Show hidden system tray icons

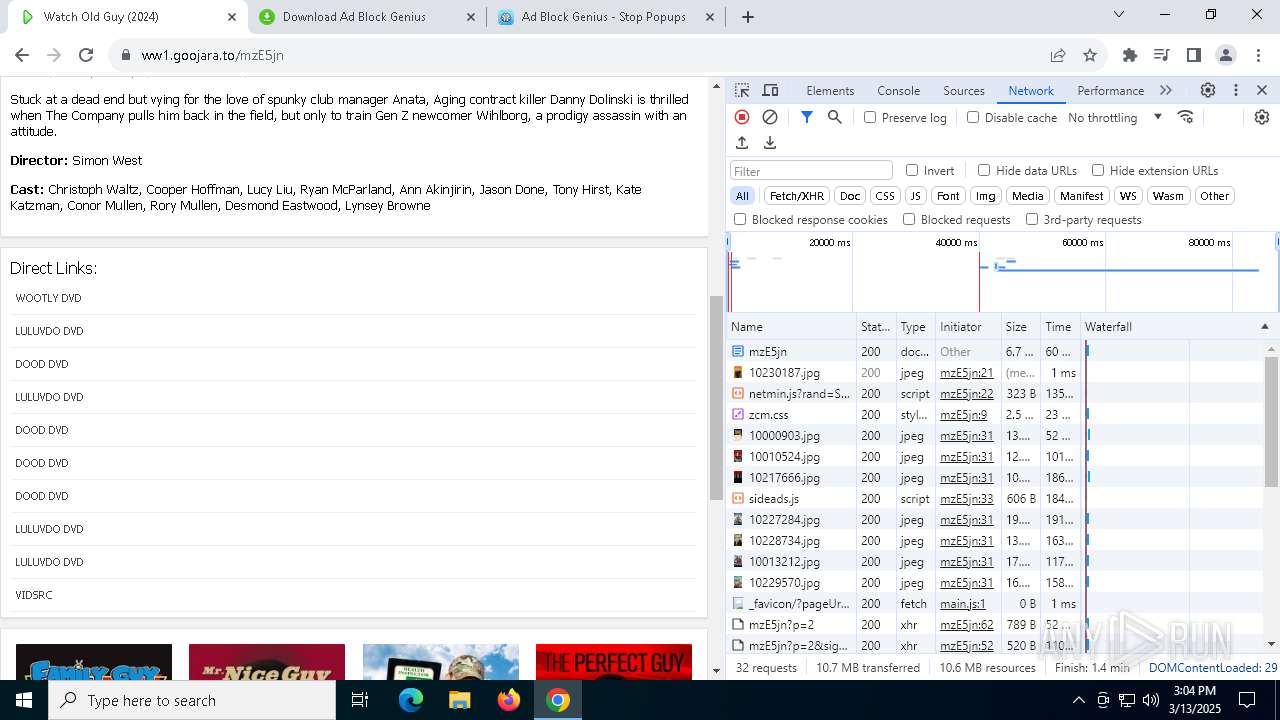pos(1078,700)
